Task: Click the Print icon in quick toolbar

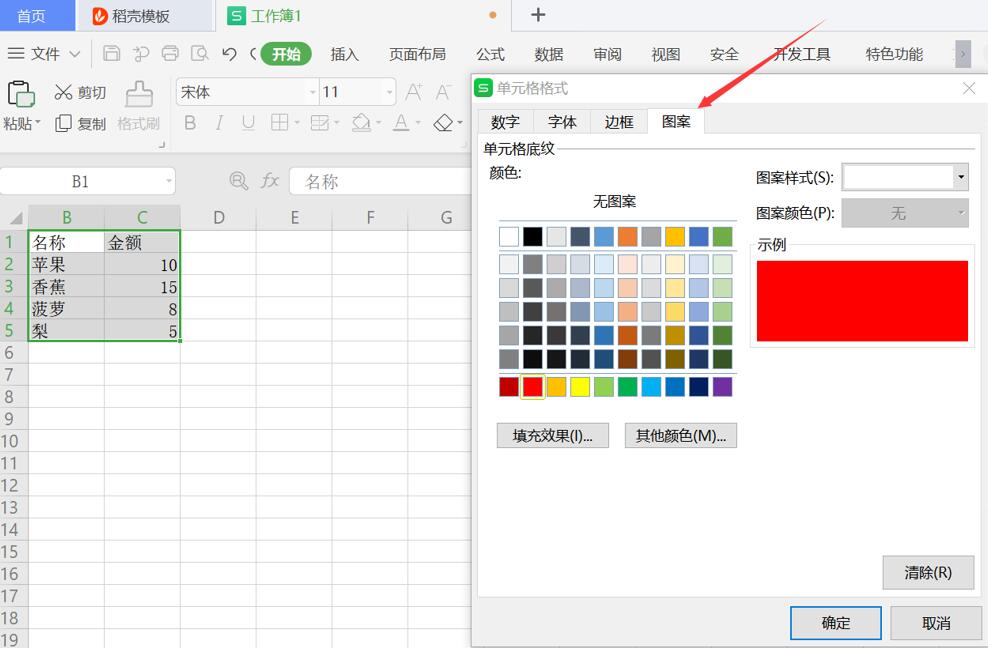Action: 170,54
